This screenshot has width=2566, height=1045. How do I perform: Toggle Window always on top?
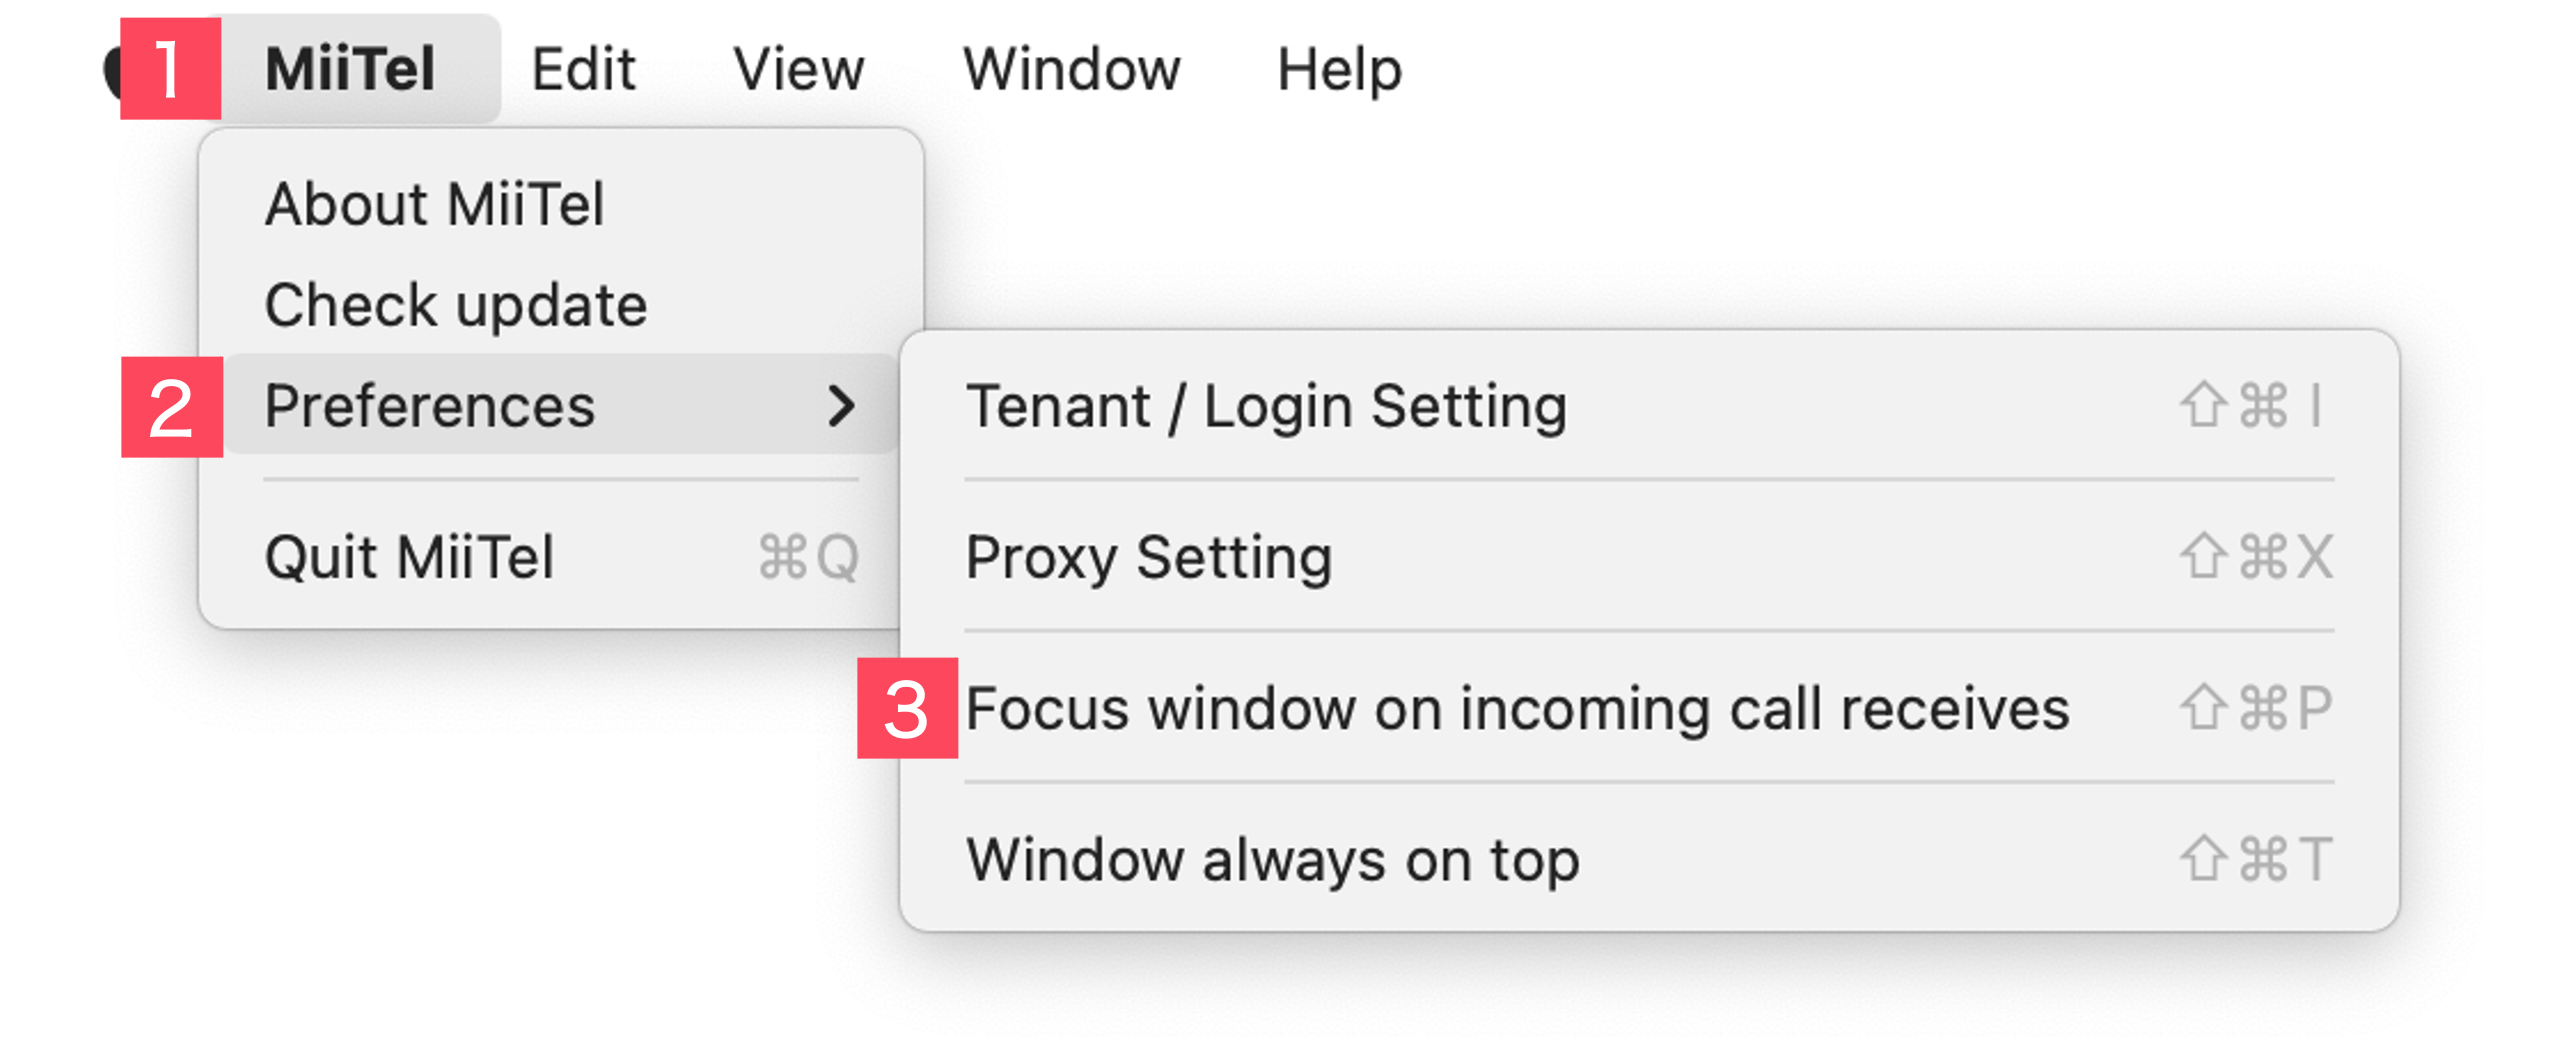(x=1648, y=859)
